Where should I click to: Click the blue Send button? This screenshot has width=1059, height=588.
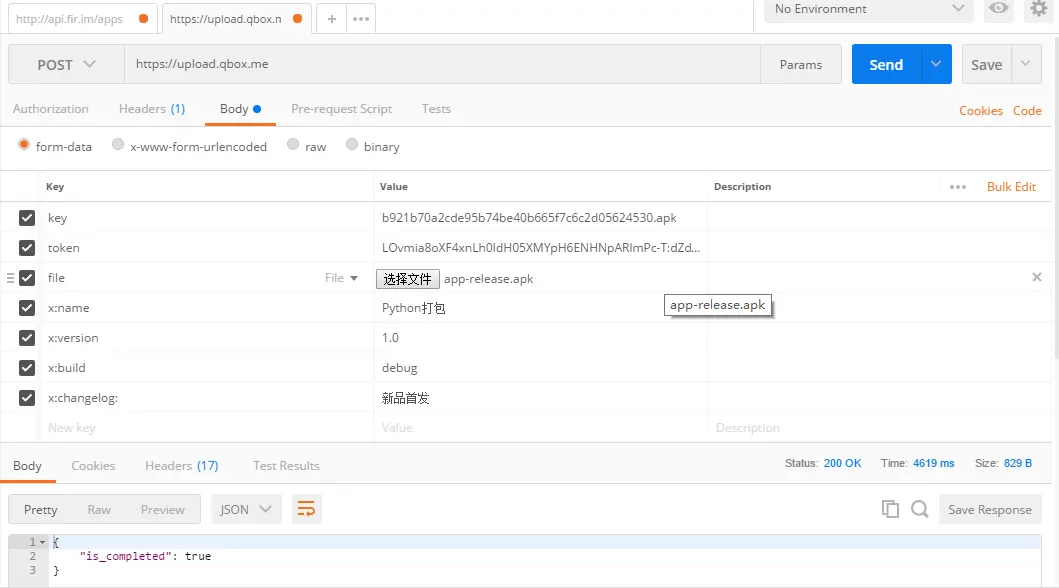886,64
